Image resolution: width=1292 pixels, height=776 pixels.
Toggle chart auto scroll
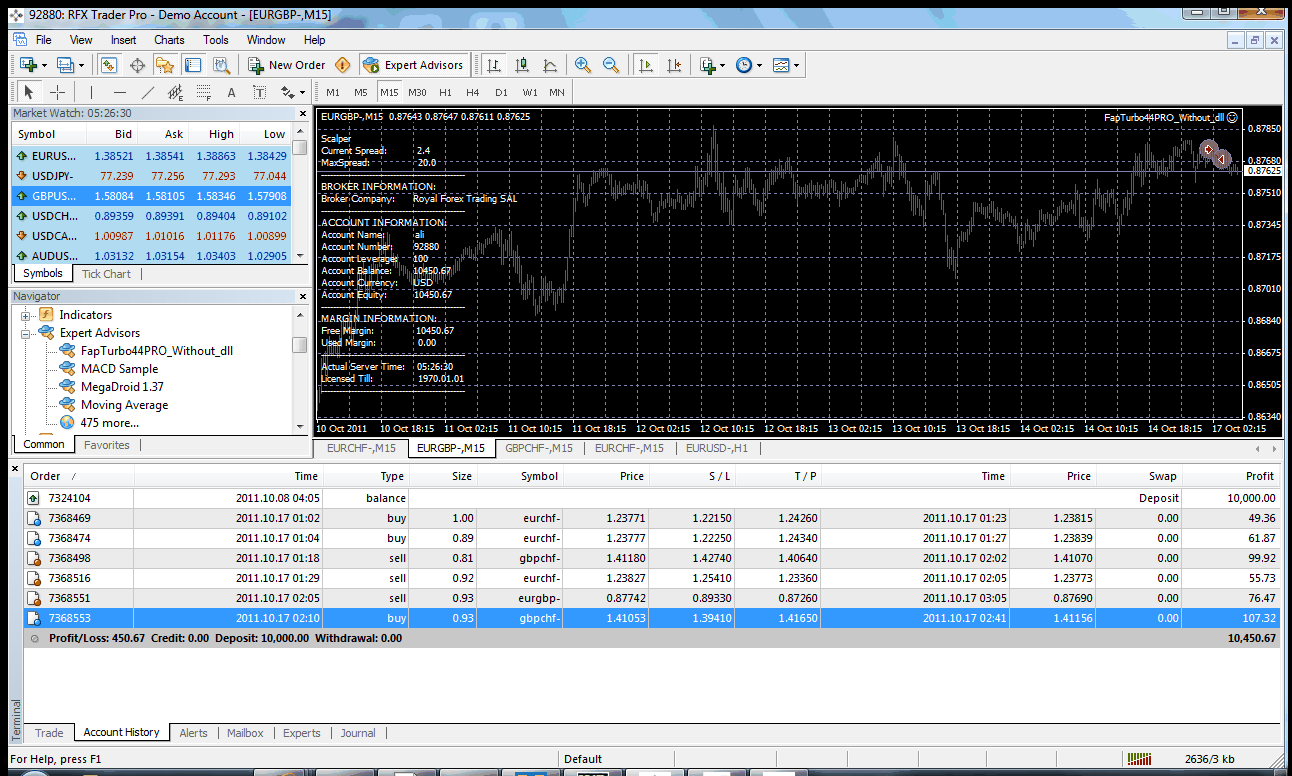(x=646, y=65)
